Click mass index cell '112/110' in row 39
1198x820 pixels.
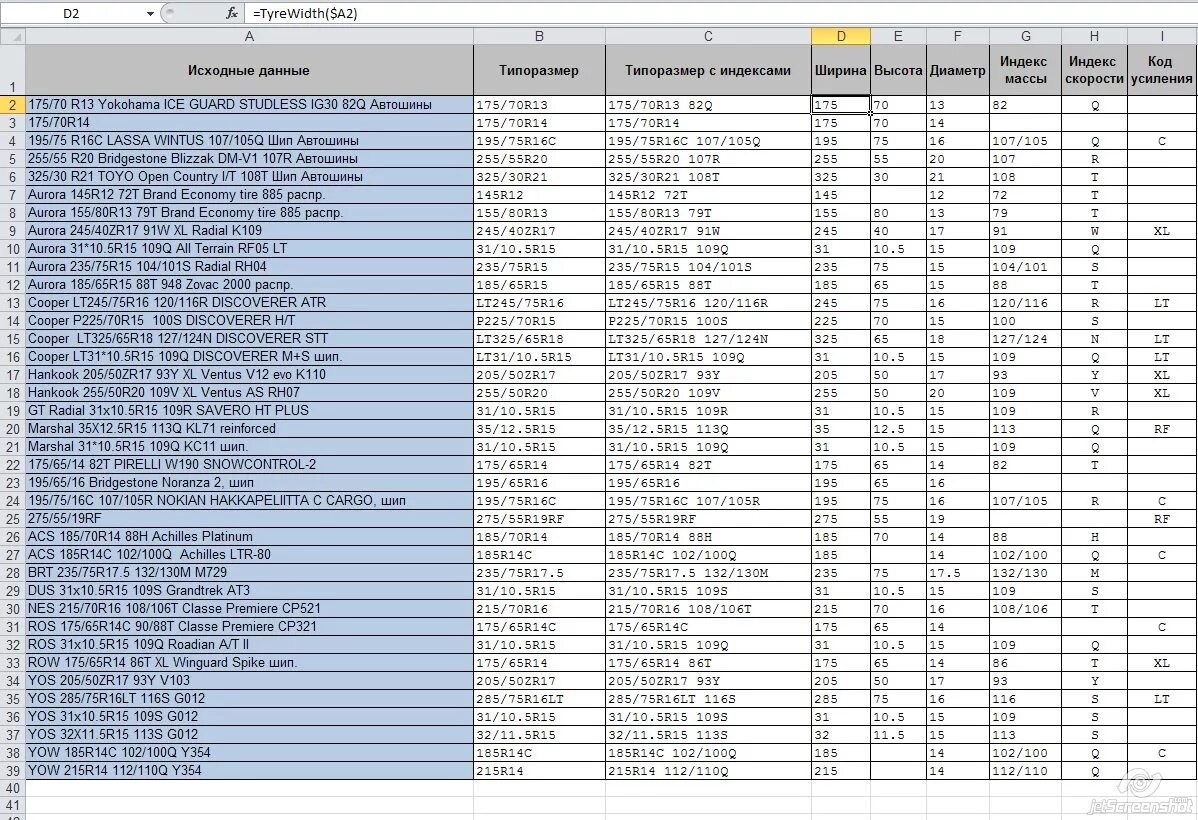point(1025,771)
